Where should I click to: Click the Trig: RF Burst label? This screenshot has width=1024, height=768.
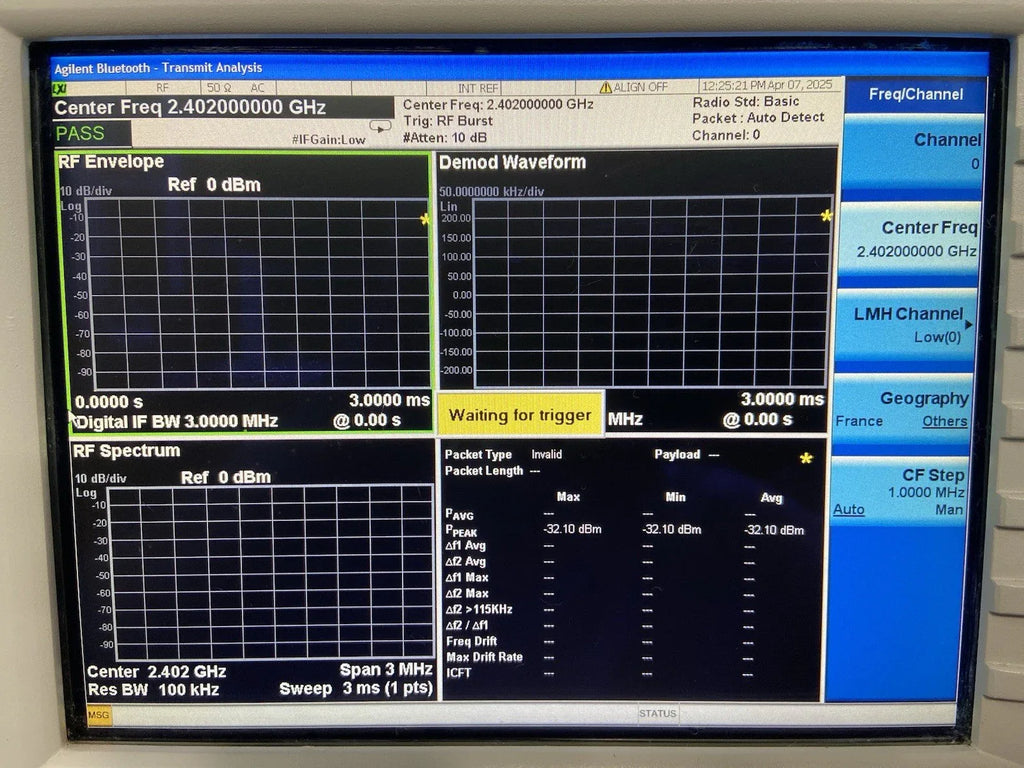click(x=448, y=121)
